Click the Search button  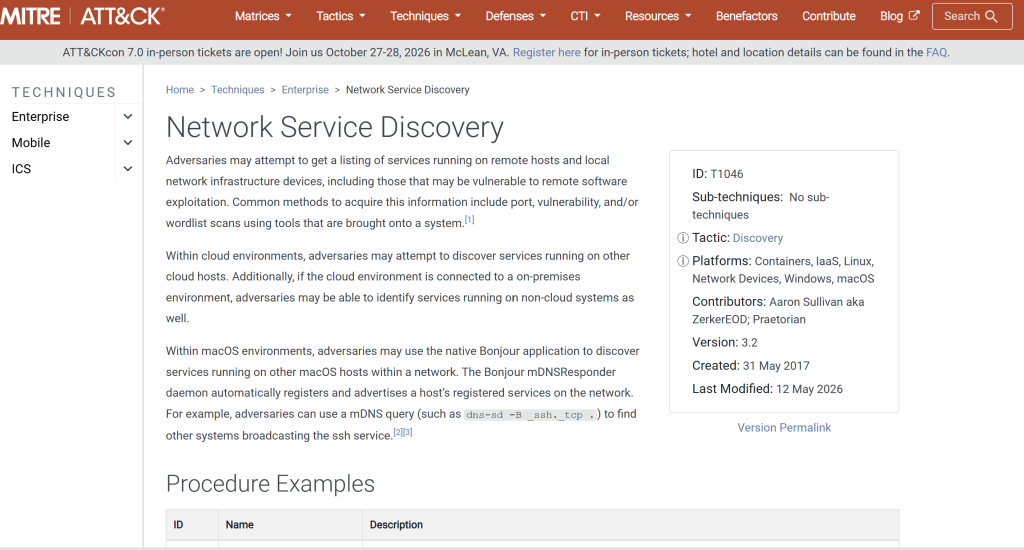point(972,16)
